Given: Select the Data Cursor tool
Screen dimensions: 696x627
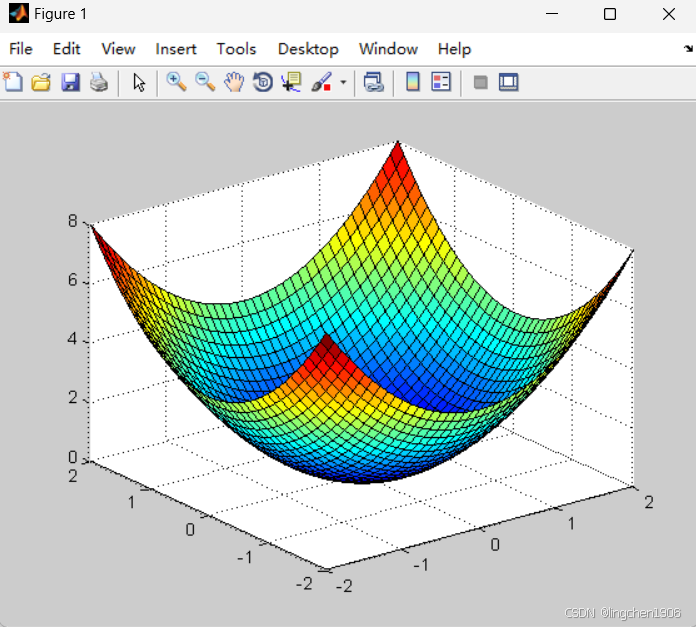Looking at the screenshot, I should click(291, 83).
